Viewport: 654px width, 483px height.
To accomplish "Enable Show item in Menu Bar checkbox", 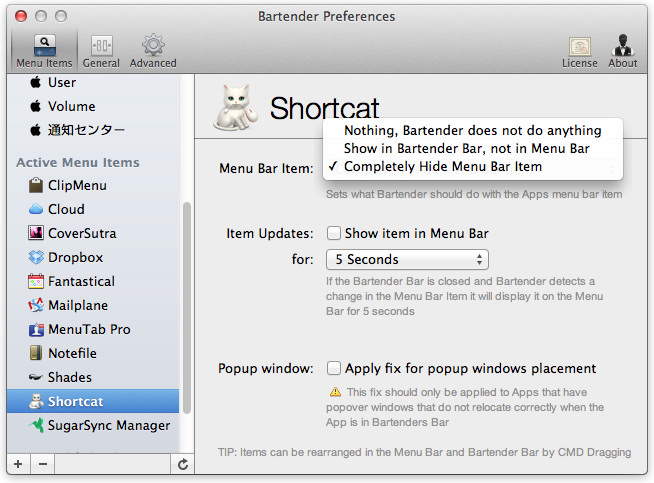I will pyautogui.click(x=334, y=233).
